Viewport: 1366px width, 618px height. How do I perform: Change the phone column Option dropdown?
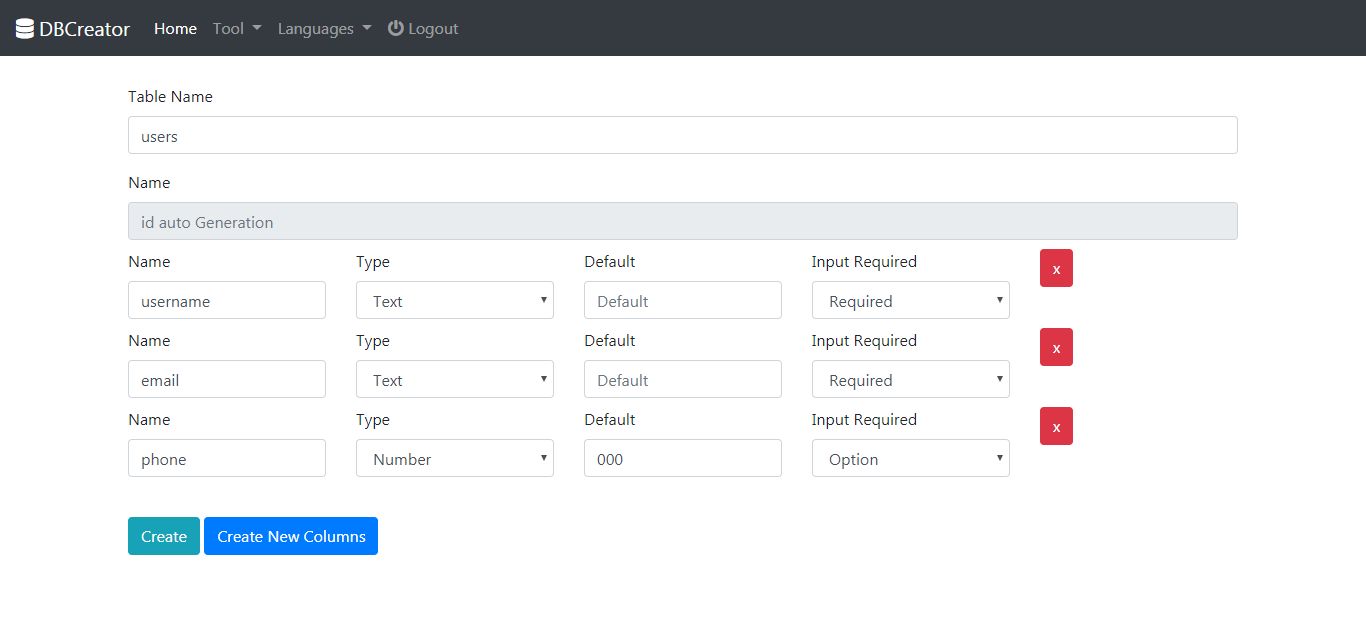(x=910, y=459)
